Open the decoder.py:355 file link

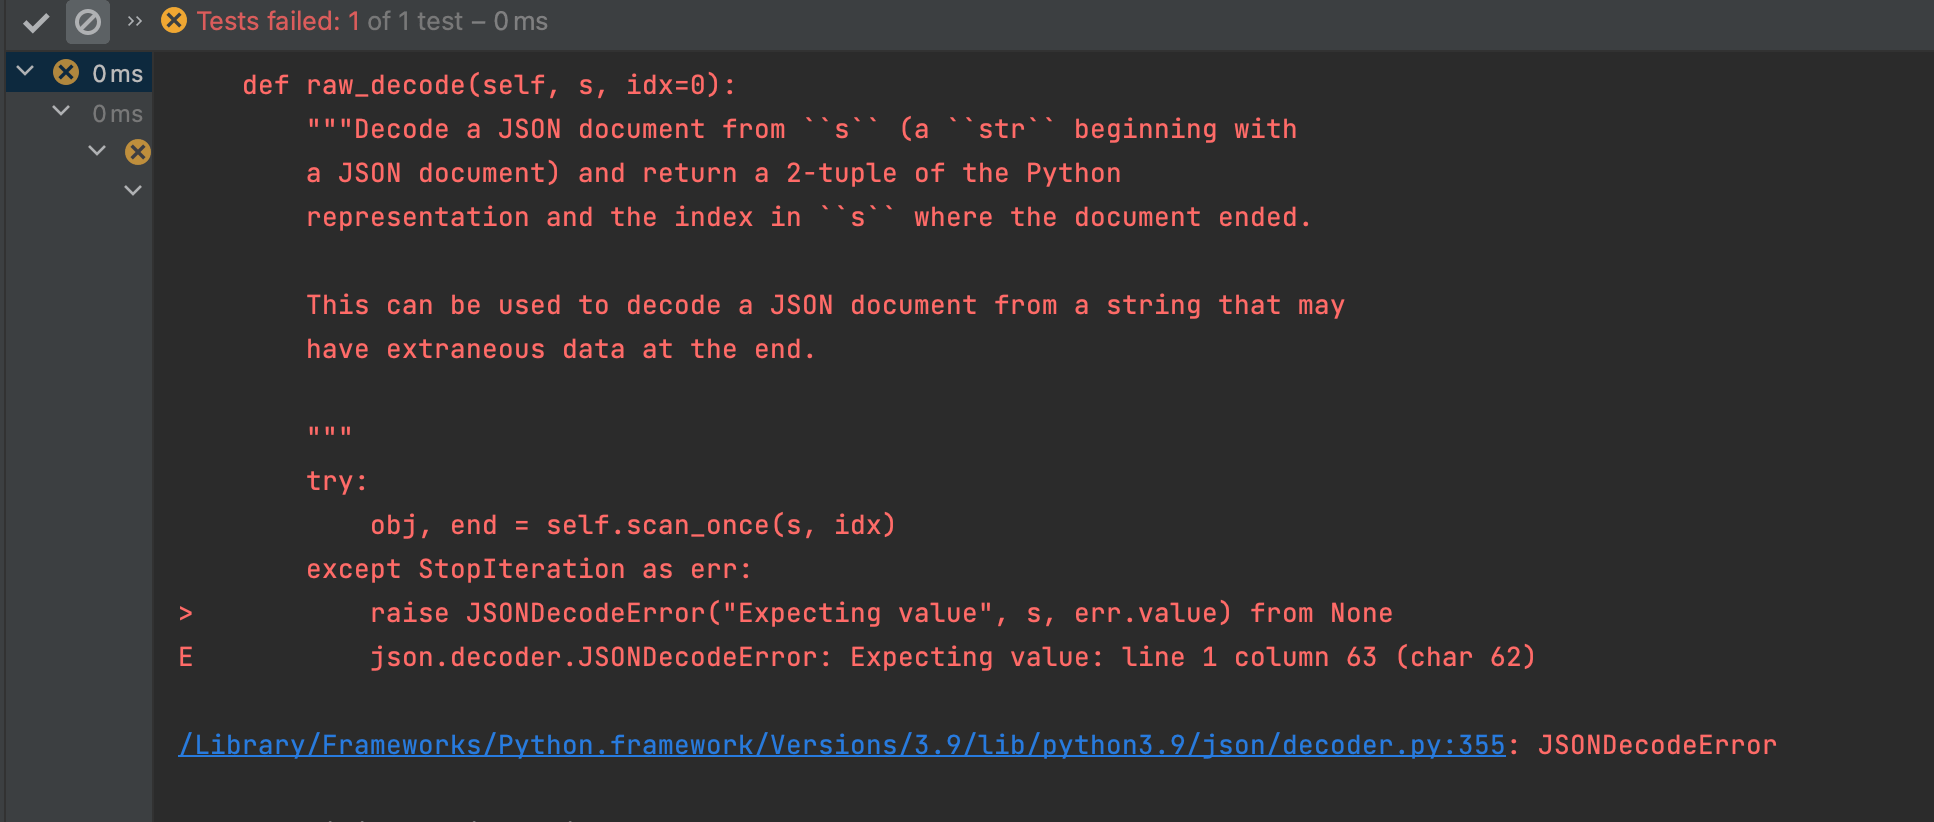[x=841, y=745]
